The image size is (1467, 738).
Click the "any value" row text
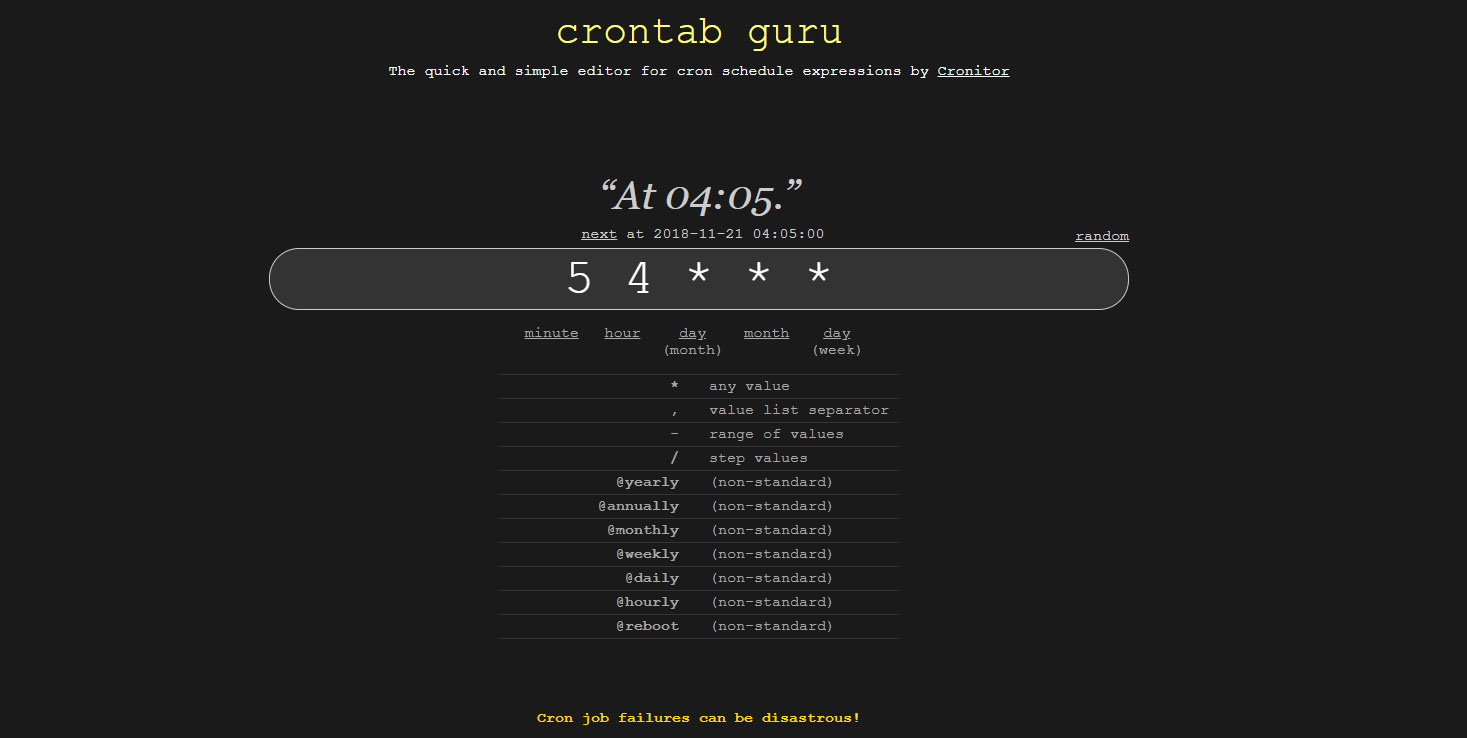pos(749,386)
